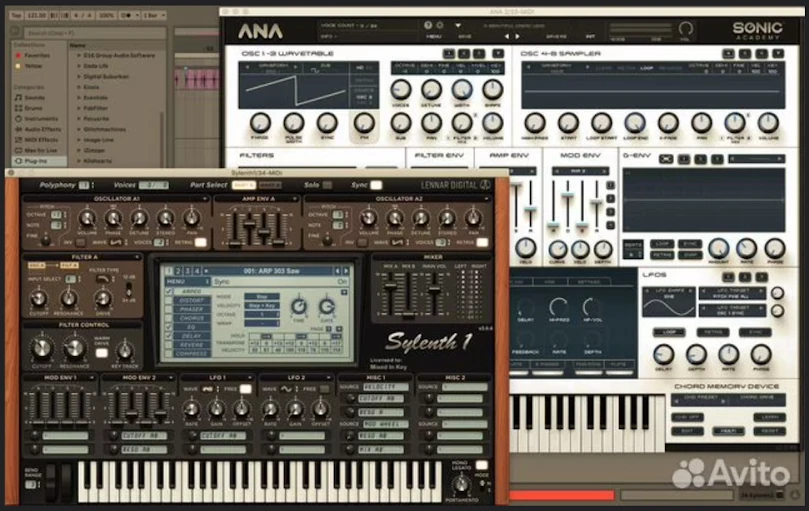809x511 pixels.
Task: Toggle the Sylenth1 Solo switch
Action: click(x=327, y=185)
